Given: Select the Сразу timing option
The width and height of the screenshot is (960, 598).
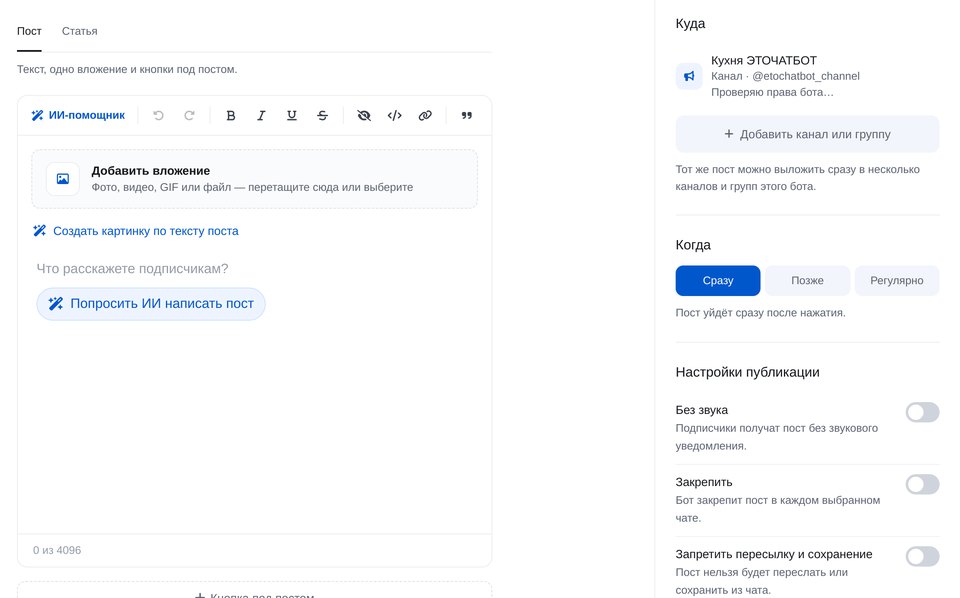Looking at the screenshot, I should (718, 280).
